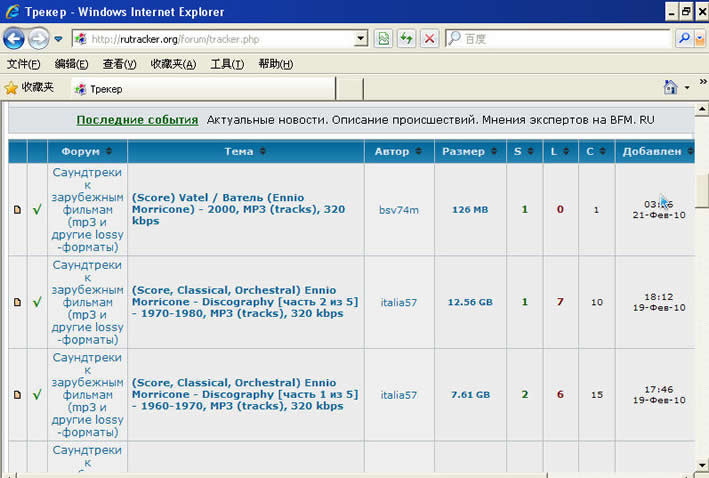Screen dimensions: 709x478
Task: Click post icon in Discography часть 1 row
Action: [17, 395]
